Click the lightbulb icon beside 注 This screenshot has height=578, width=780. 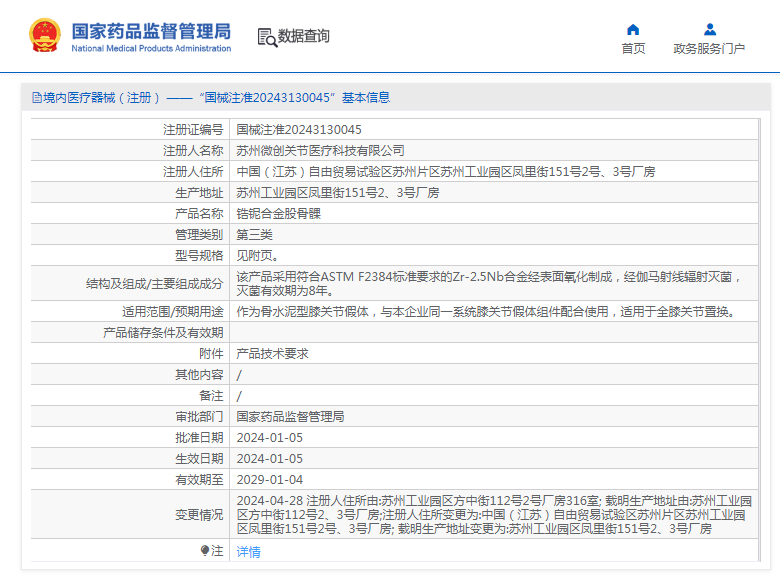pos(205,551)
